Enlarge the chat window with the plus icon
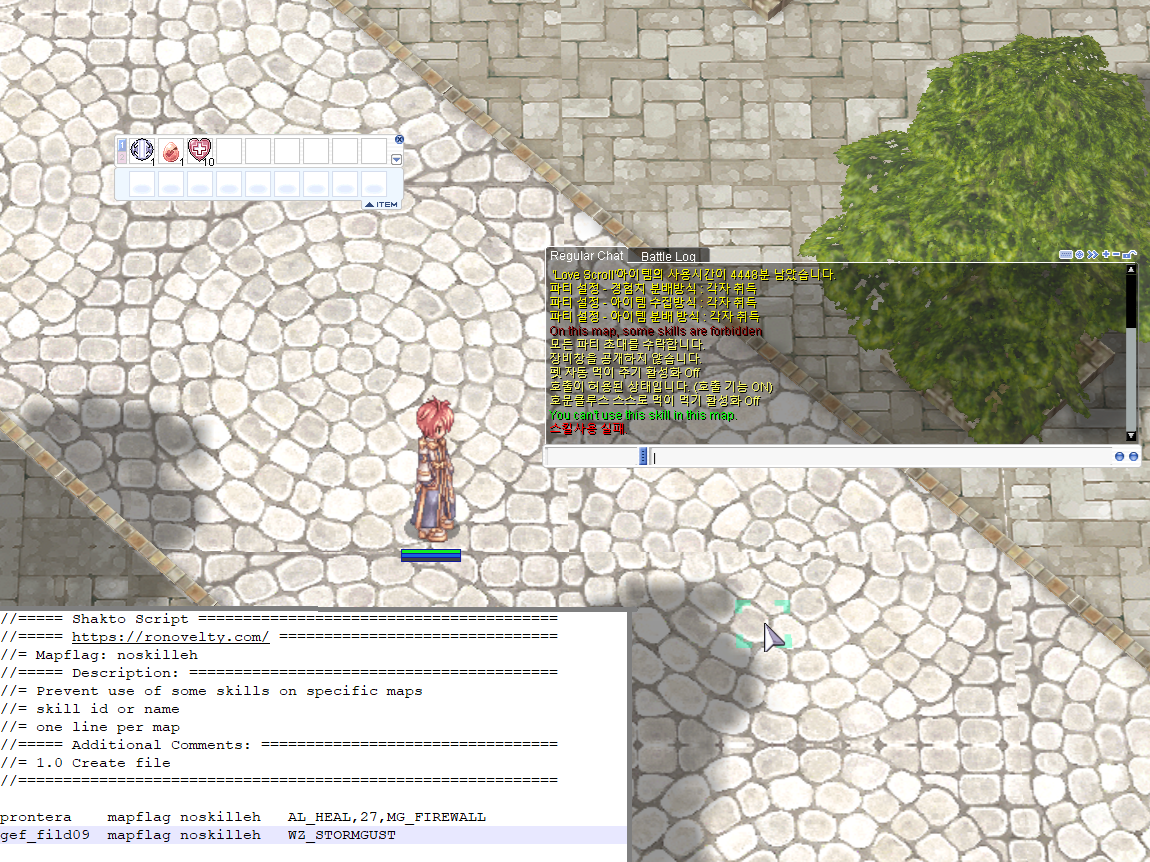 (1105, 254)
